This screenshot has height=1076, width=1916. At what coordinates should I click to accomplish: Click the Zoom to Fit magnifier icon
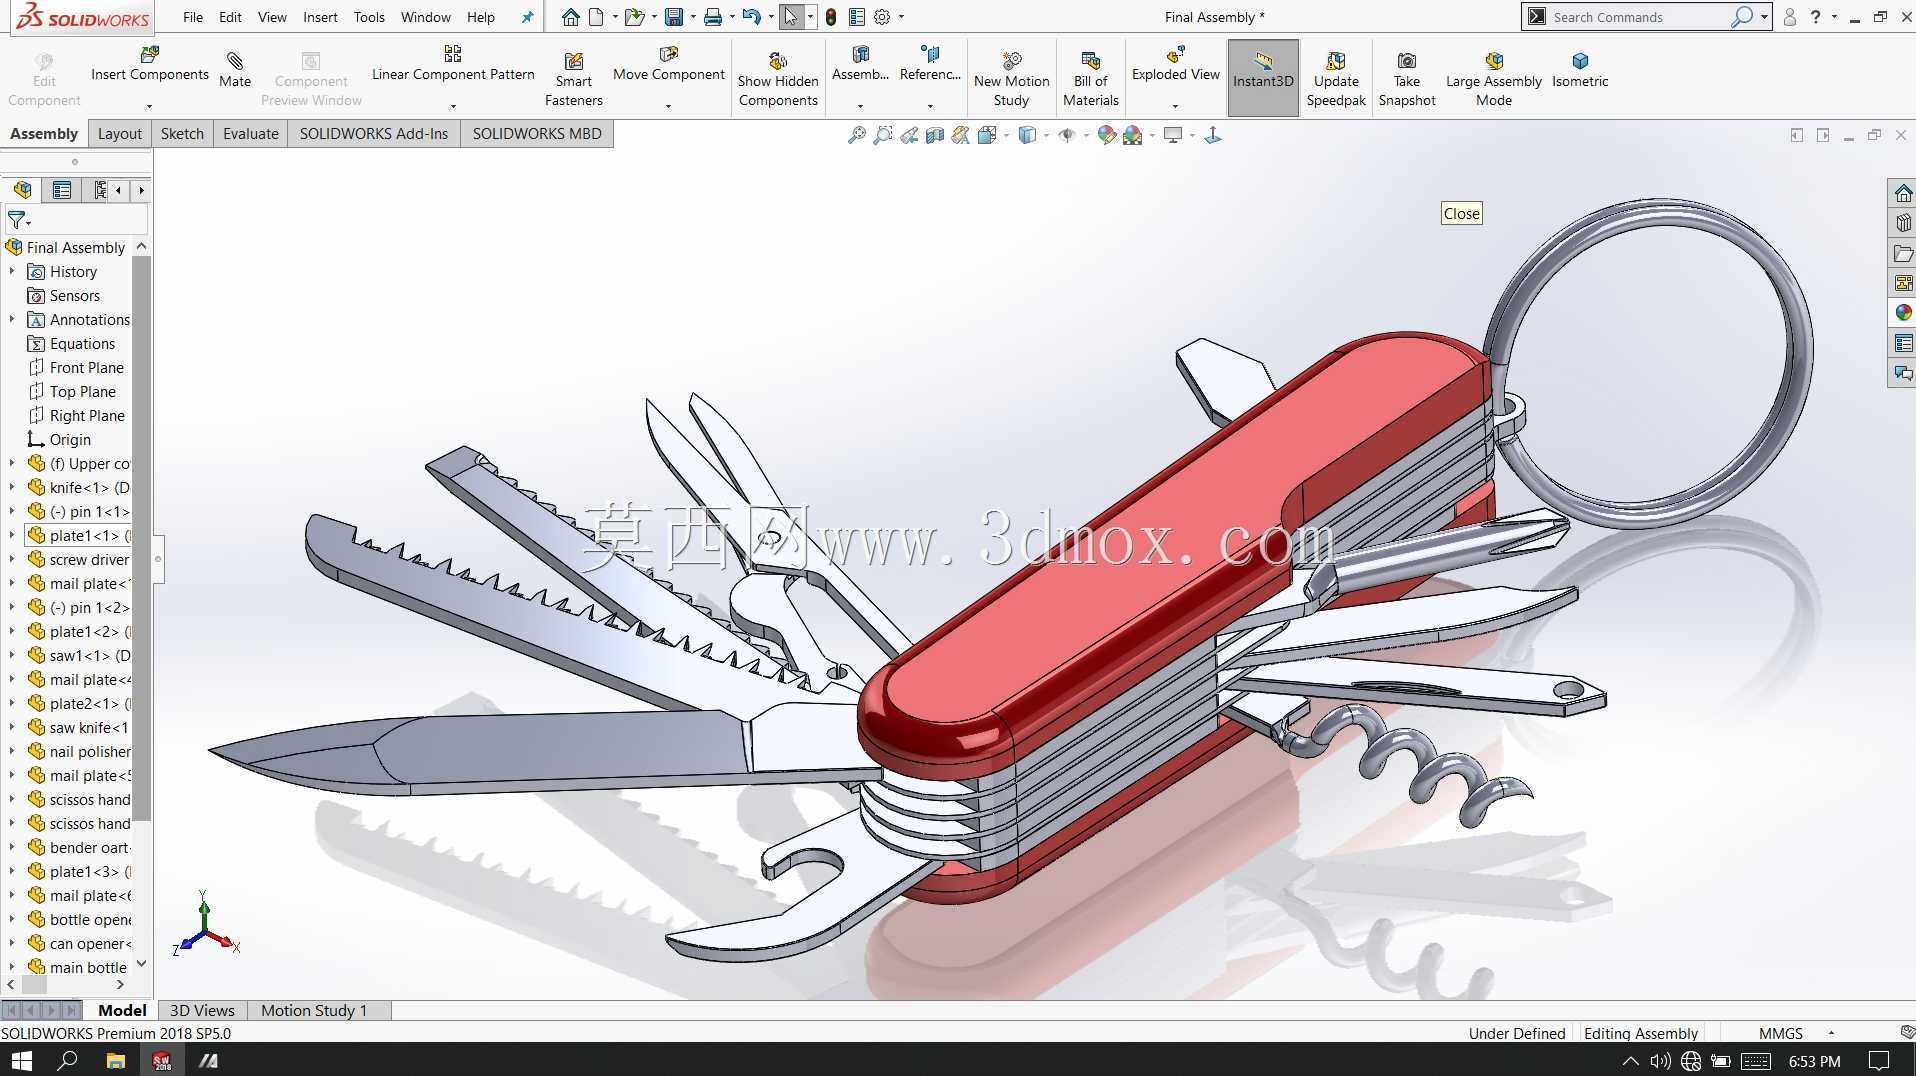(857, 135)
